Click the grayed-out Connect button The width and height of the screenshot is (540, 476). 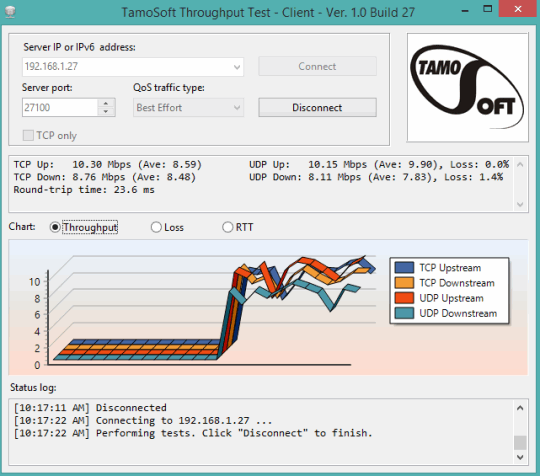[x=317, y=66]
